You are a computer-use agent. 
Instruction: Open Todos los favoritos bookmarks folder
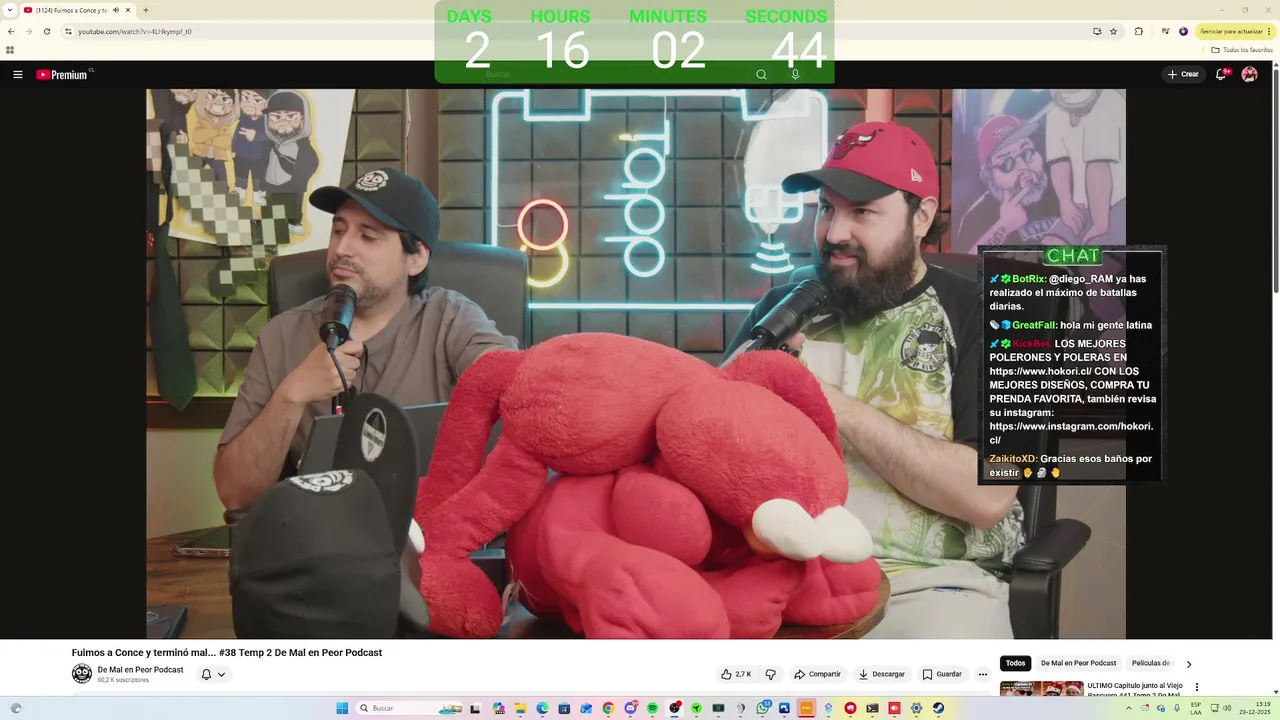coord(1242,50)
